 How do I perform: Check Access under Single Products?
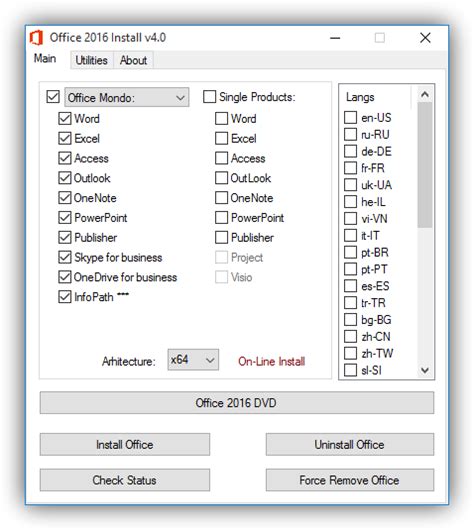click(x=221, y=158)
